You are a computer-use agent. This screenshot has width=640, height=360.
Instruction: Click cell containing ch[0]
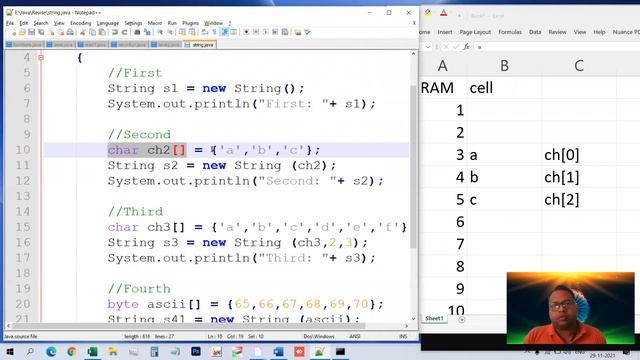[x=579, y=155]
